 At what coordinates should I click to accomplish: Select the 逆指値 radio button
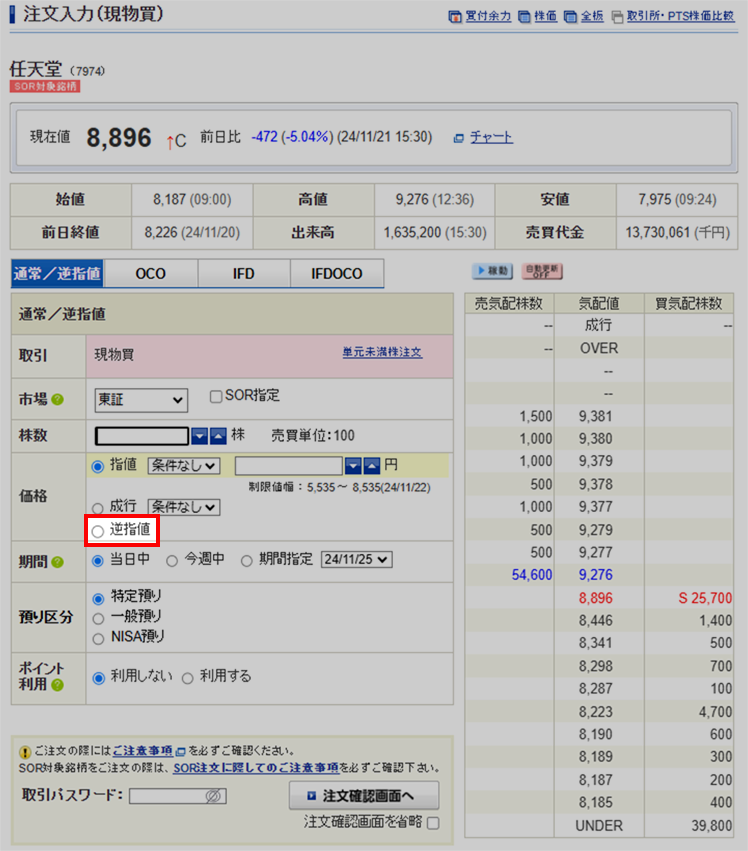click(98, 531)
